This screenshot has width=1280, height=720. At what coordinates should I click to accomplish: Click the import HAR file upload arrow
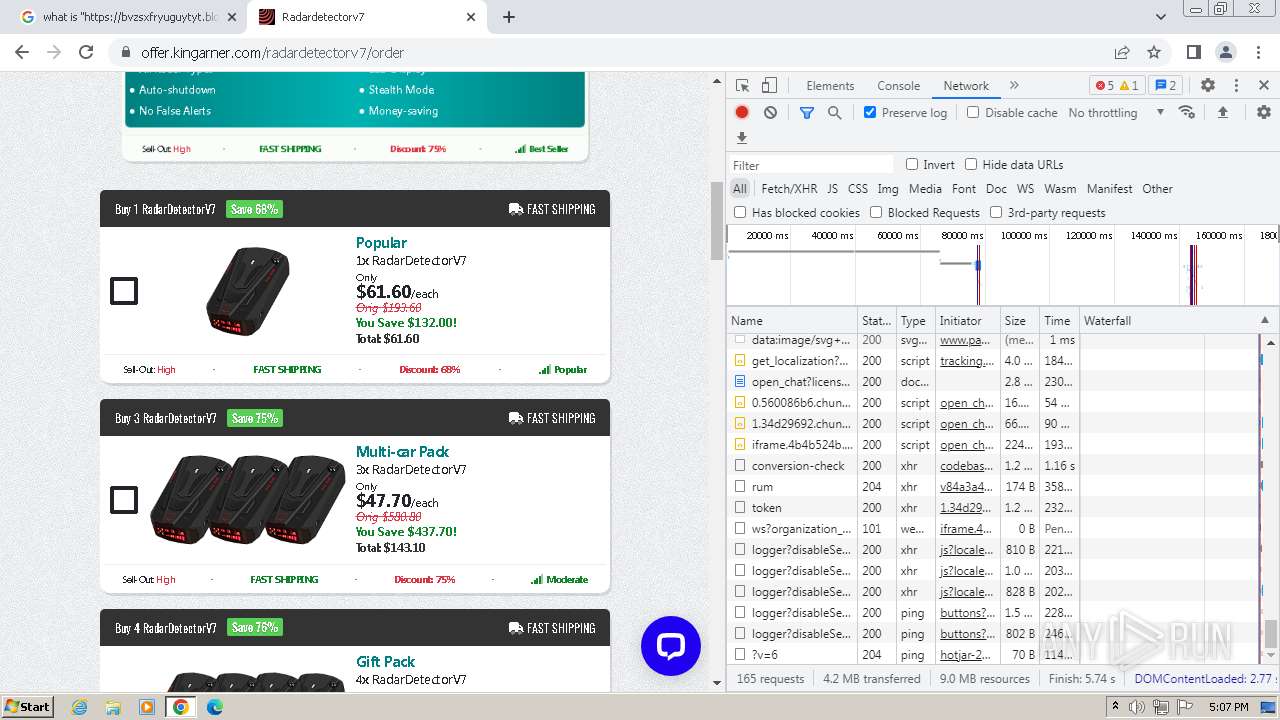point(1222,113)
